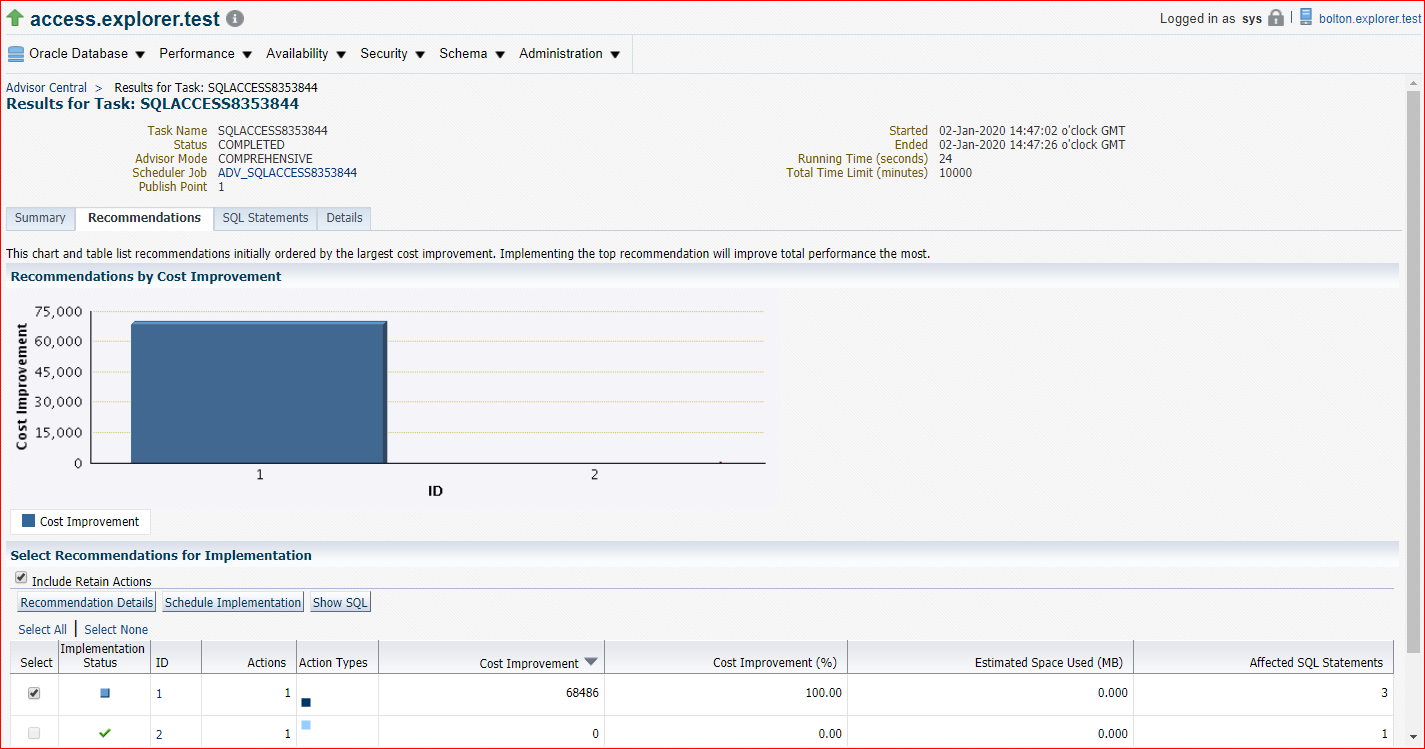Screen dimensions: 1425x749
Task: Open the target information icon beside access.explorer.test
Action: pyautogui.click(x=234, y=19)
